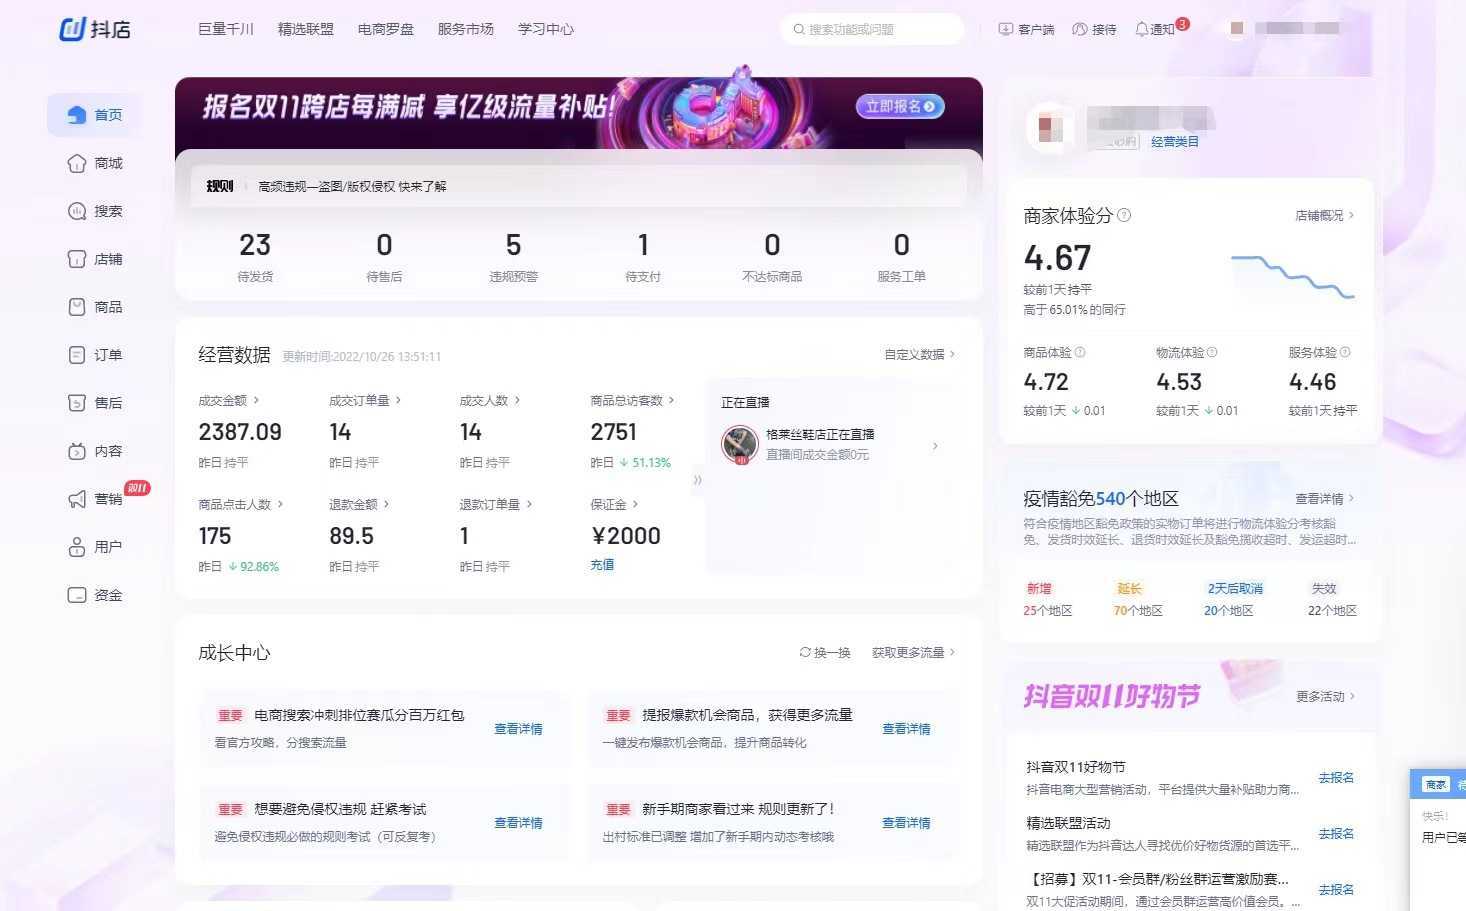The height and width of the screenshot is (911, 1466).
Task: Expand 成交金额 chevron
Action: tap(256, 400)
